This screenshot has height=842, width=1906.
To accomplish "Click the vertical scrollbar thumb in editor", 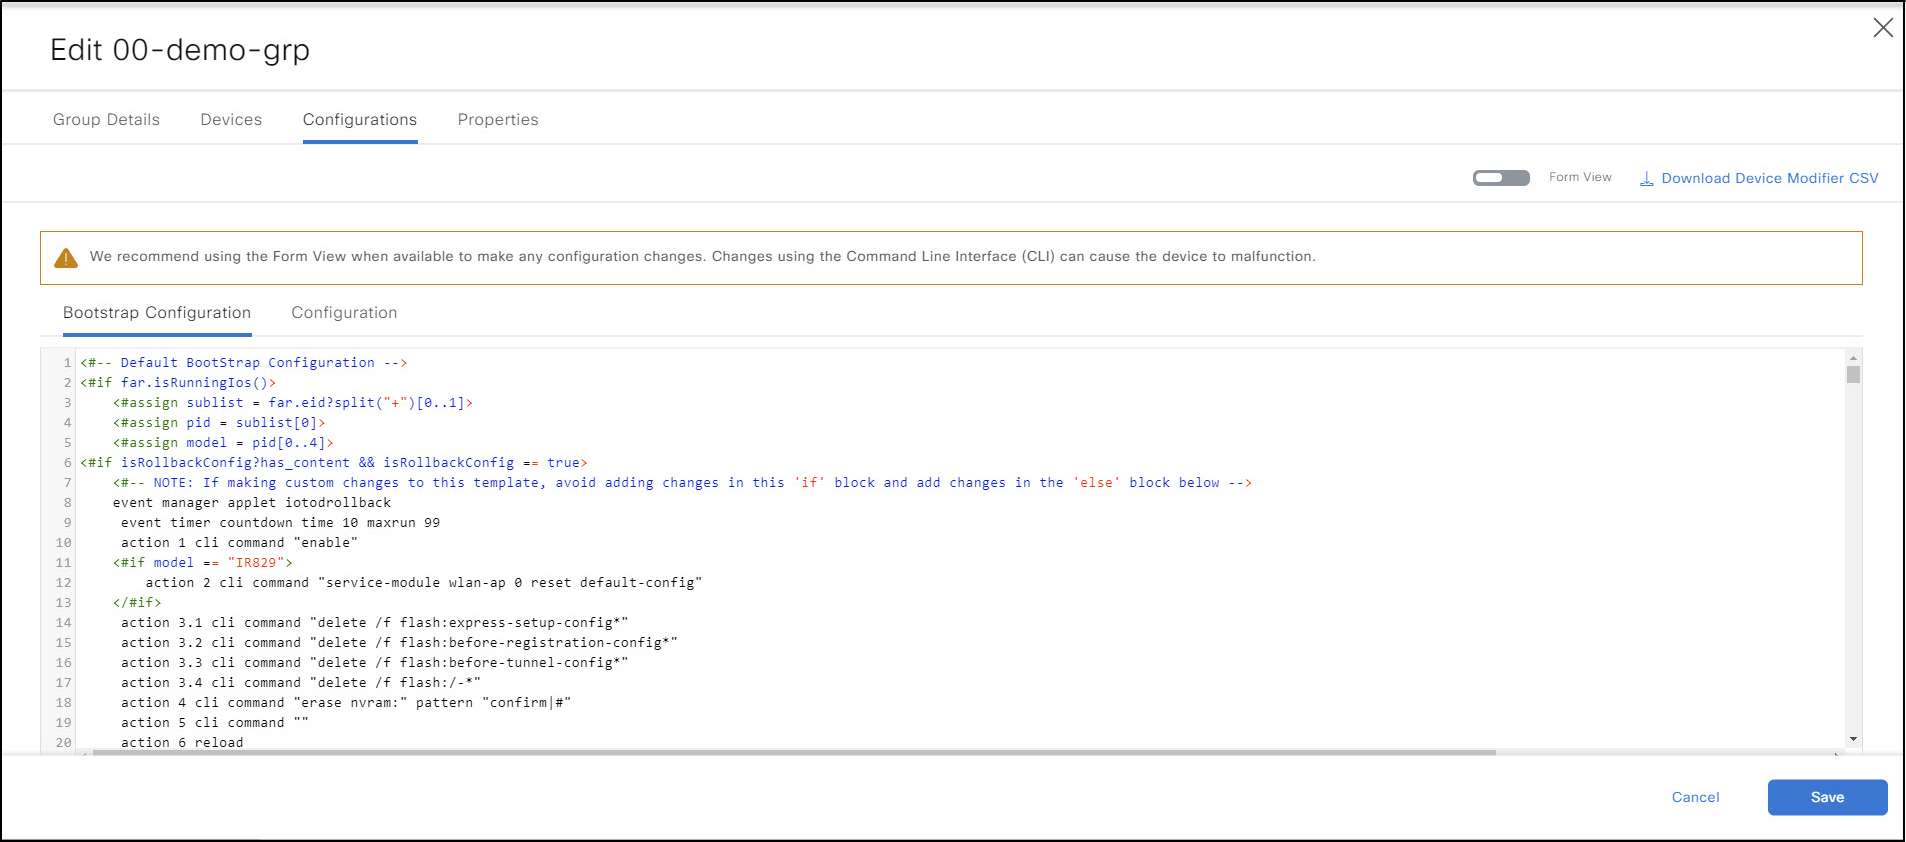I will [1853, 375].
